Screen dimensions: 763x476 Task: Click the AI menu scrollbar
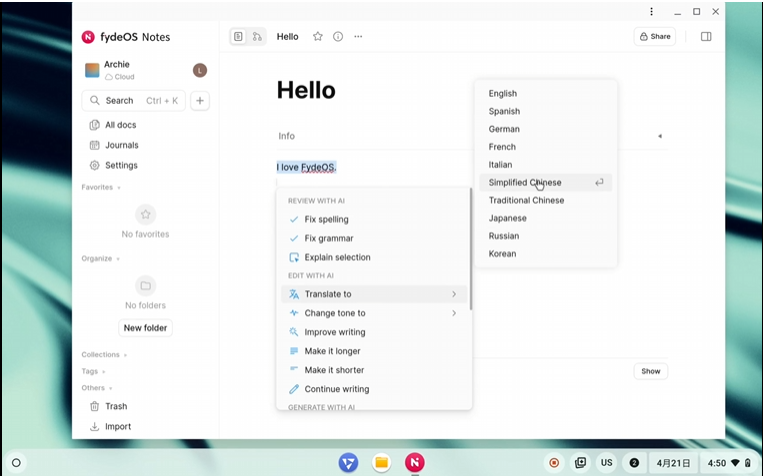471,249
